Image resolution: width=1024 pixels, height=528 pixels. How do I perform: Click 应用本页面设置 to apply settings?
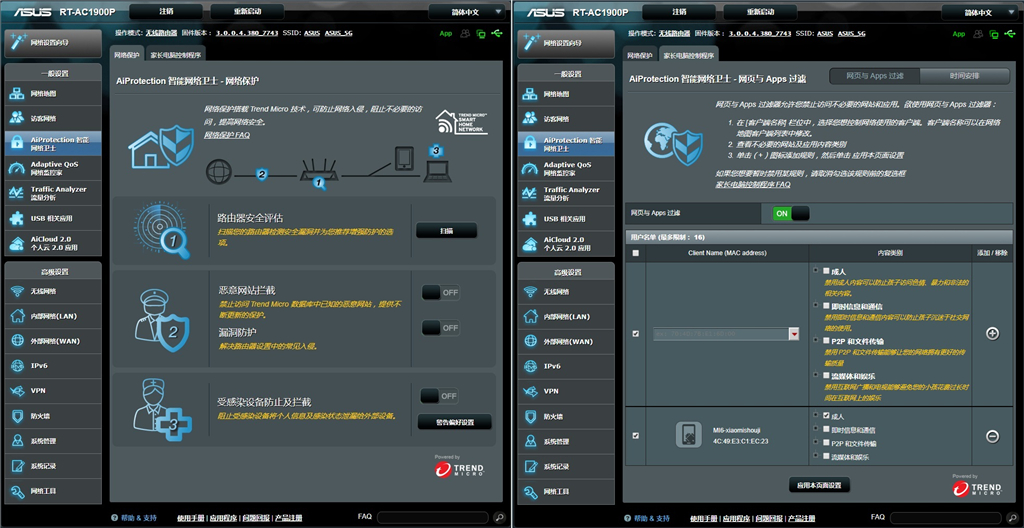tap(819, 486)
